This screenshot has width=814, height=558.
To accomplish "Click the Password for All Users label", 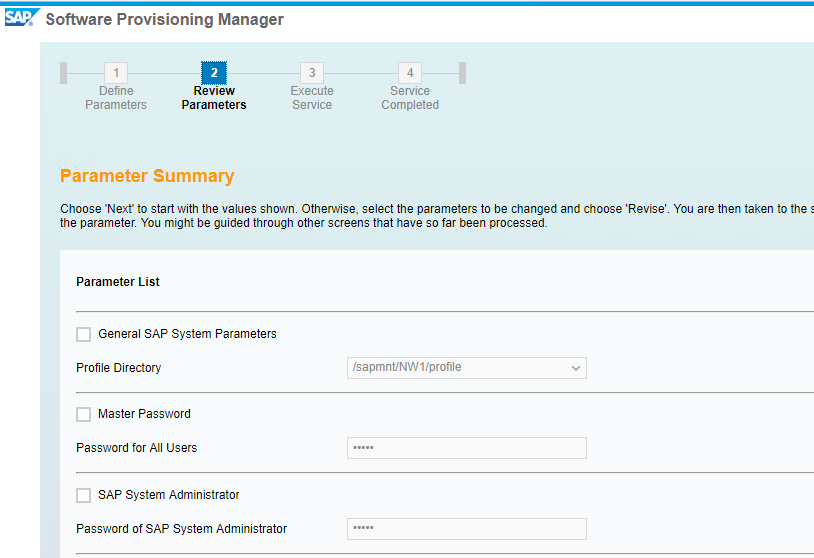I will [137, 448].
